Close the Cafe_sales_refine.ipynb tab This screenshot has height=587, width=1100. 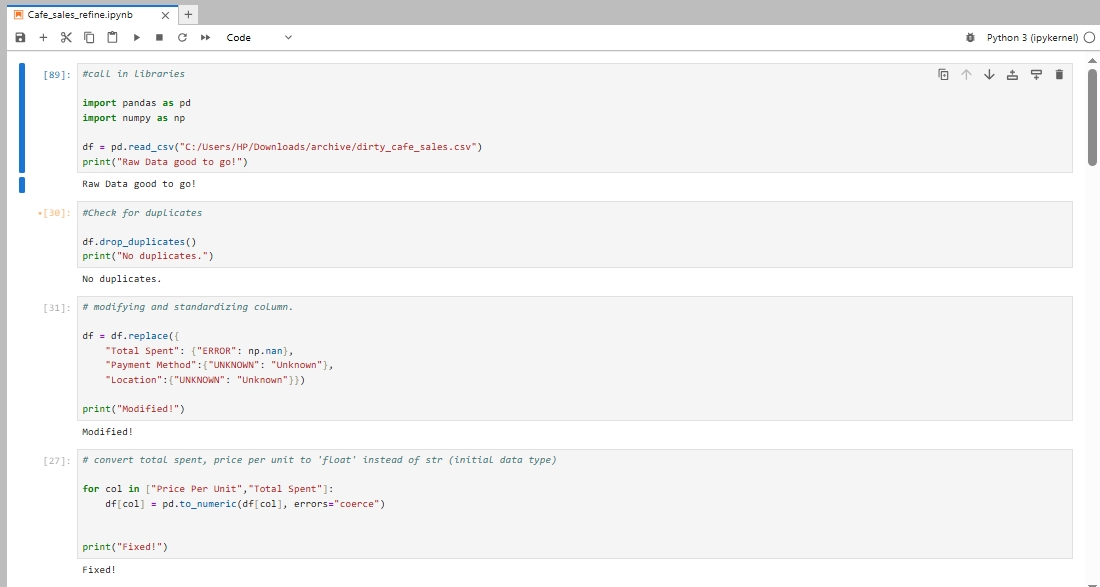pyautogui.click(x=165, y=15)
